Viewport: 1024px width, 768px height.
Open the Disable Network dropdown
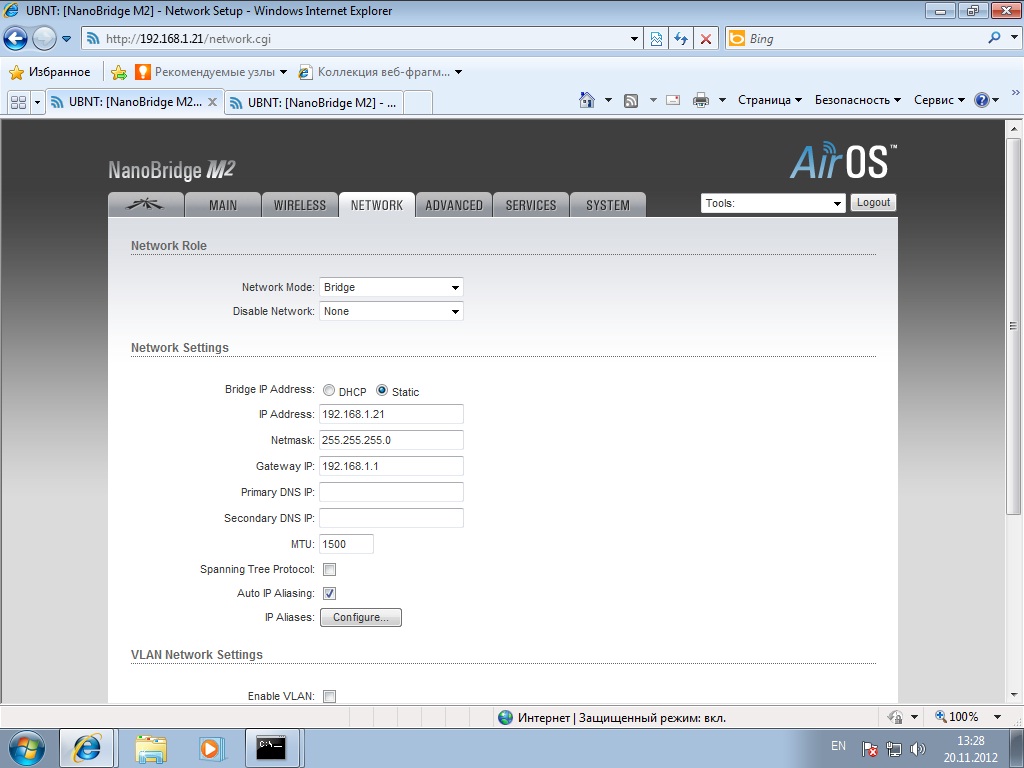[391, 312]
